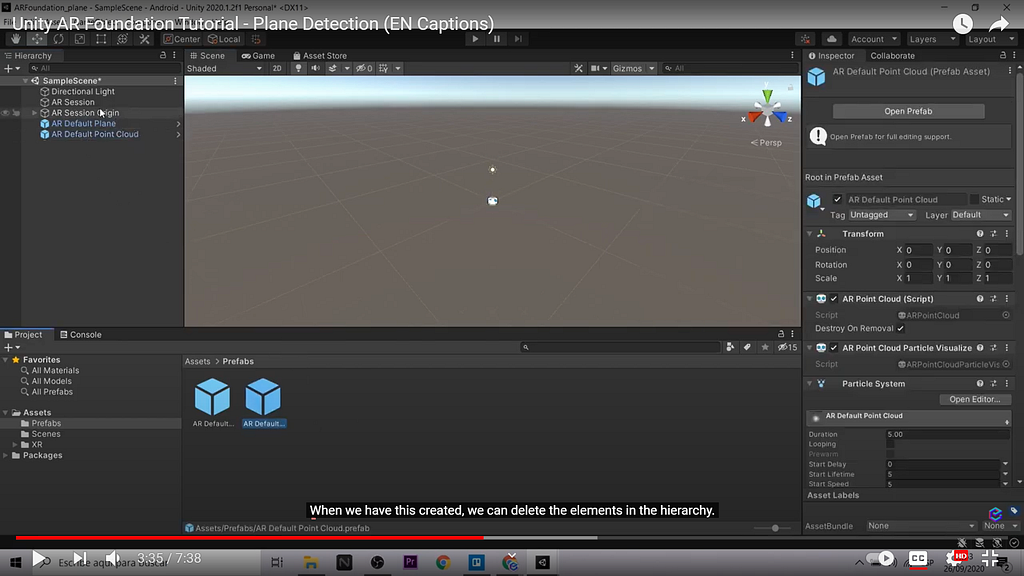Open the AssetBundle None dropdown
The width and height of the screenshot is (1024, 576).
pyautogui.click(x=921, y=526)
